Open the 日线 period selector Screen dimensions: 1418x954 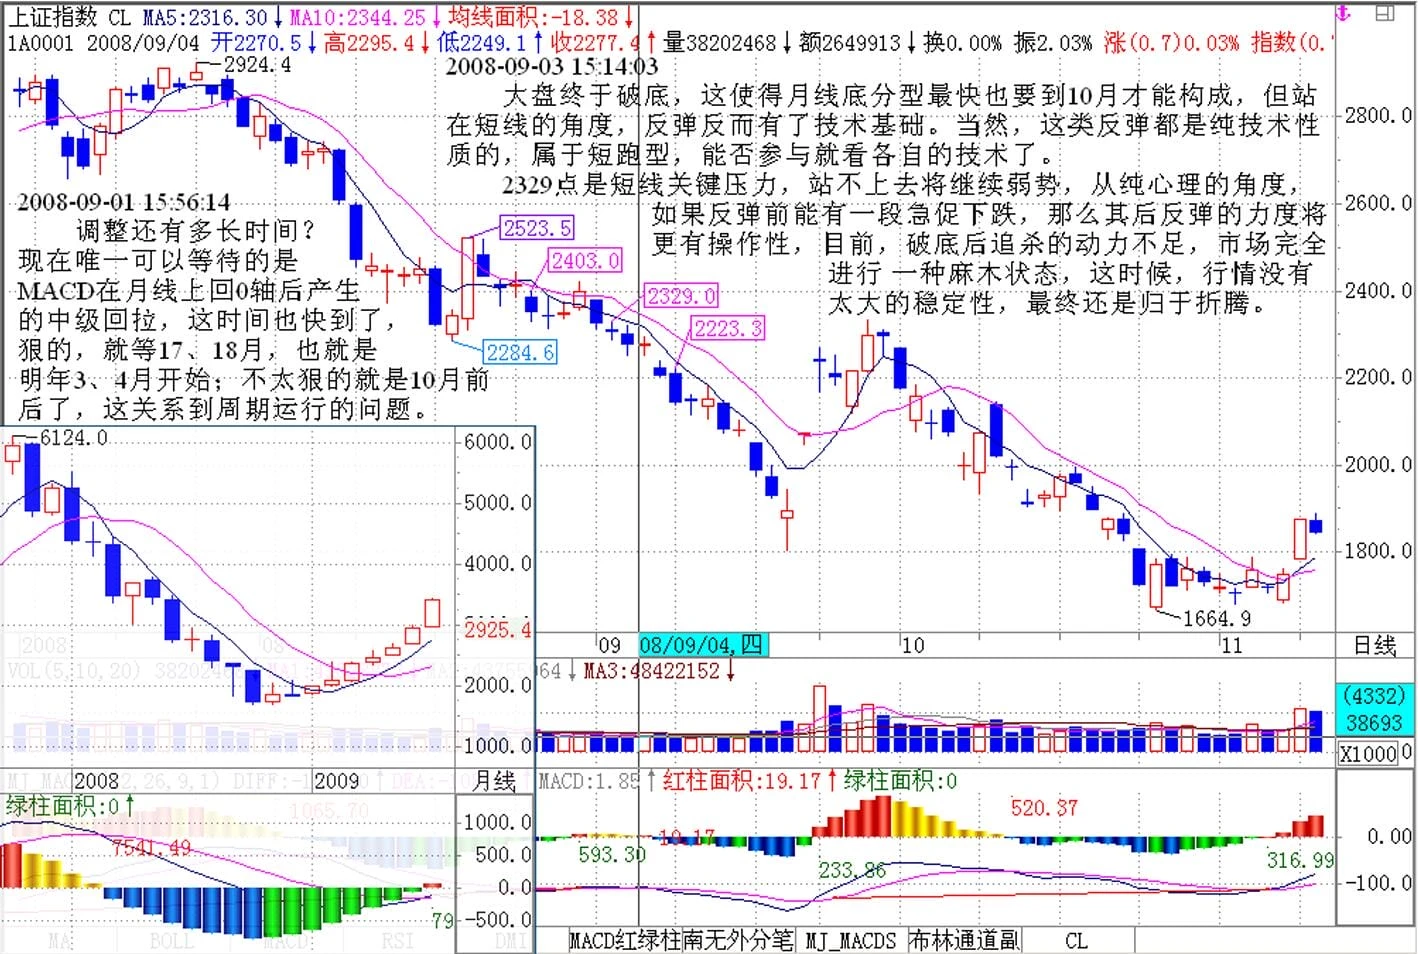(x=1374, y=646)
